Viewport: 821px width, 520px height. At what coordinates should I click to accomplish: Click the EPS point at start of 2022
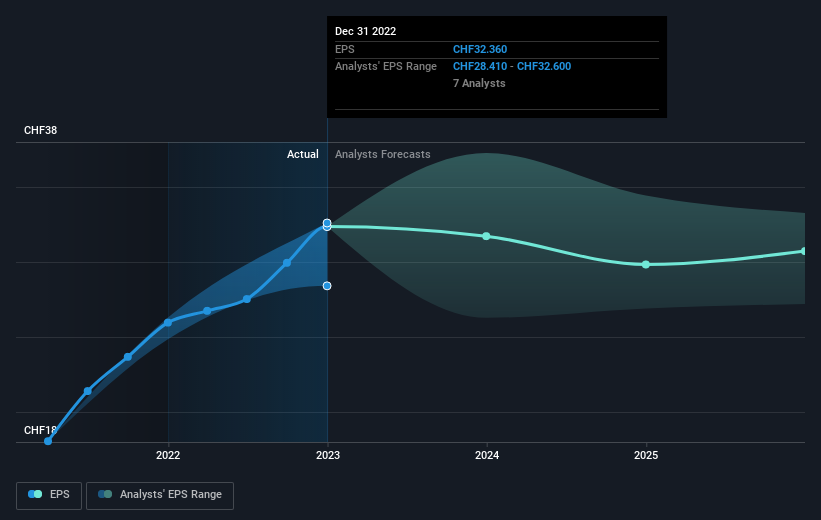(x=168, y=323)
